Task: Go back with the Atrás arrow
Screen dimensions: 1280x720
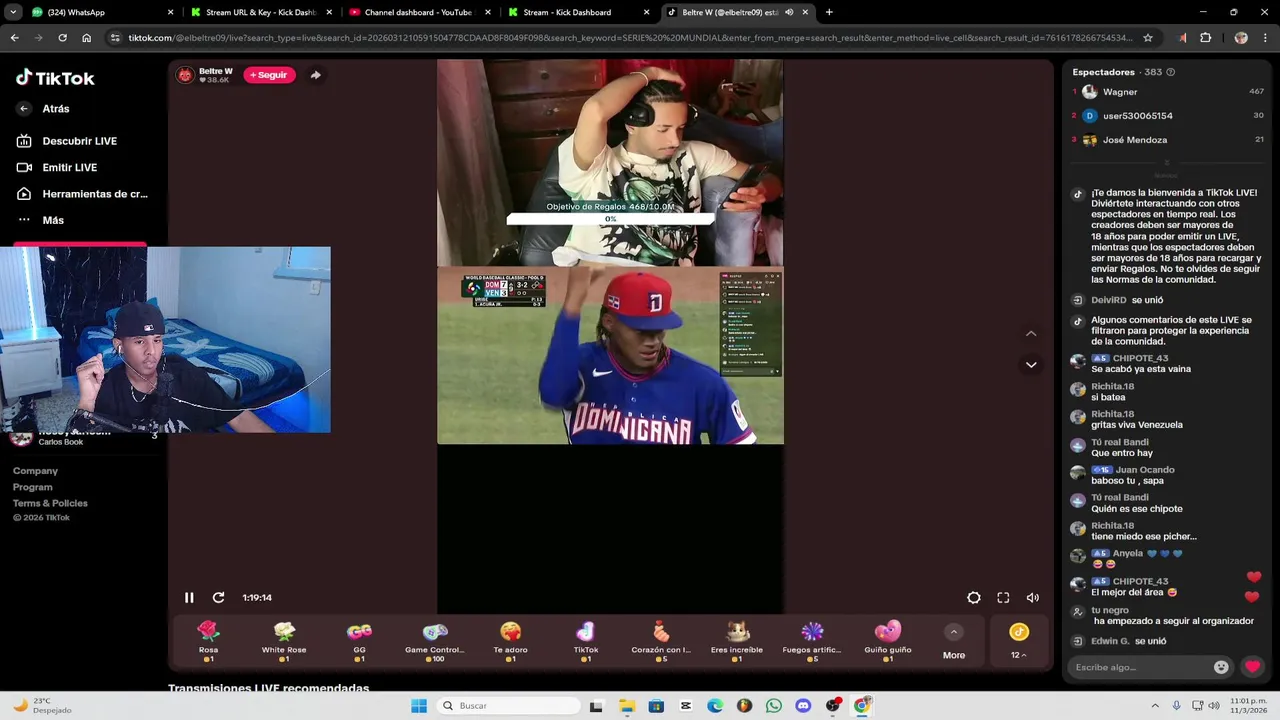Action: coord(24,109)
